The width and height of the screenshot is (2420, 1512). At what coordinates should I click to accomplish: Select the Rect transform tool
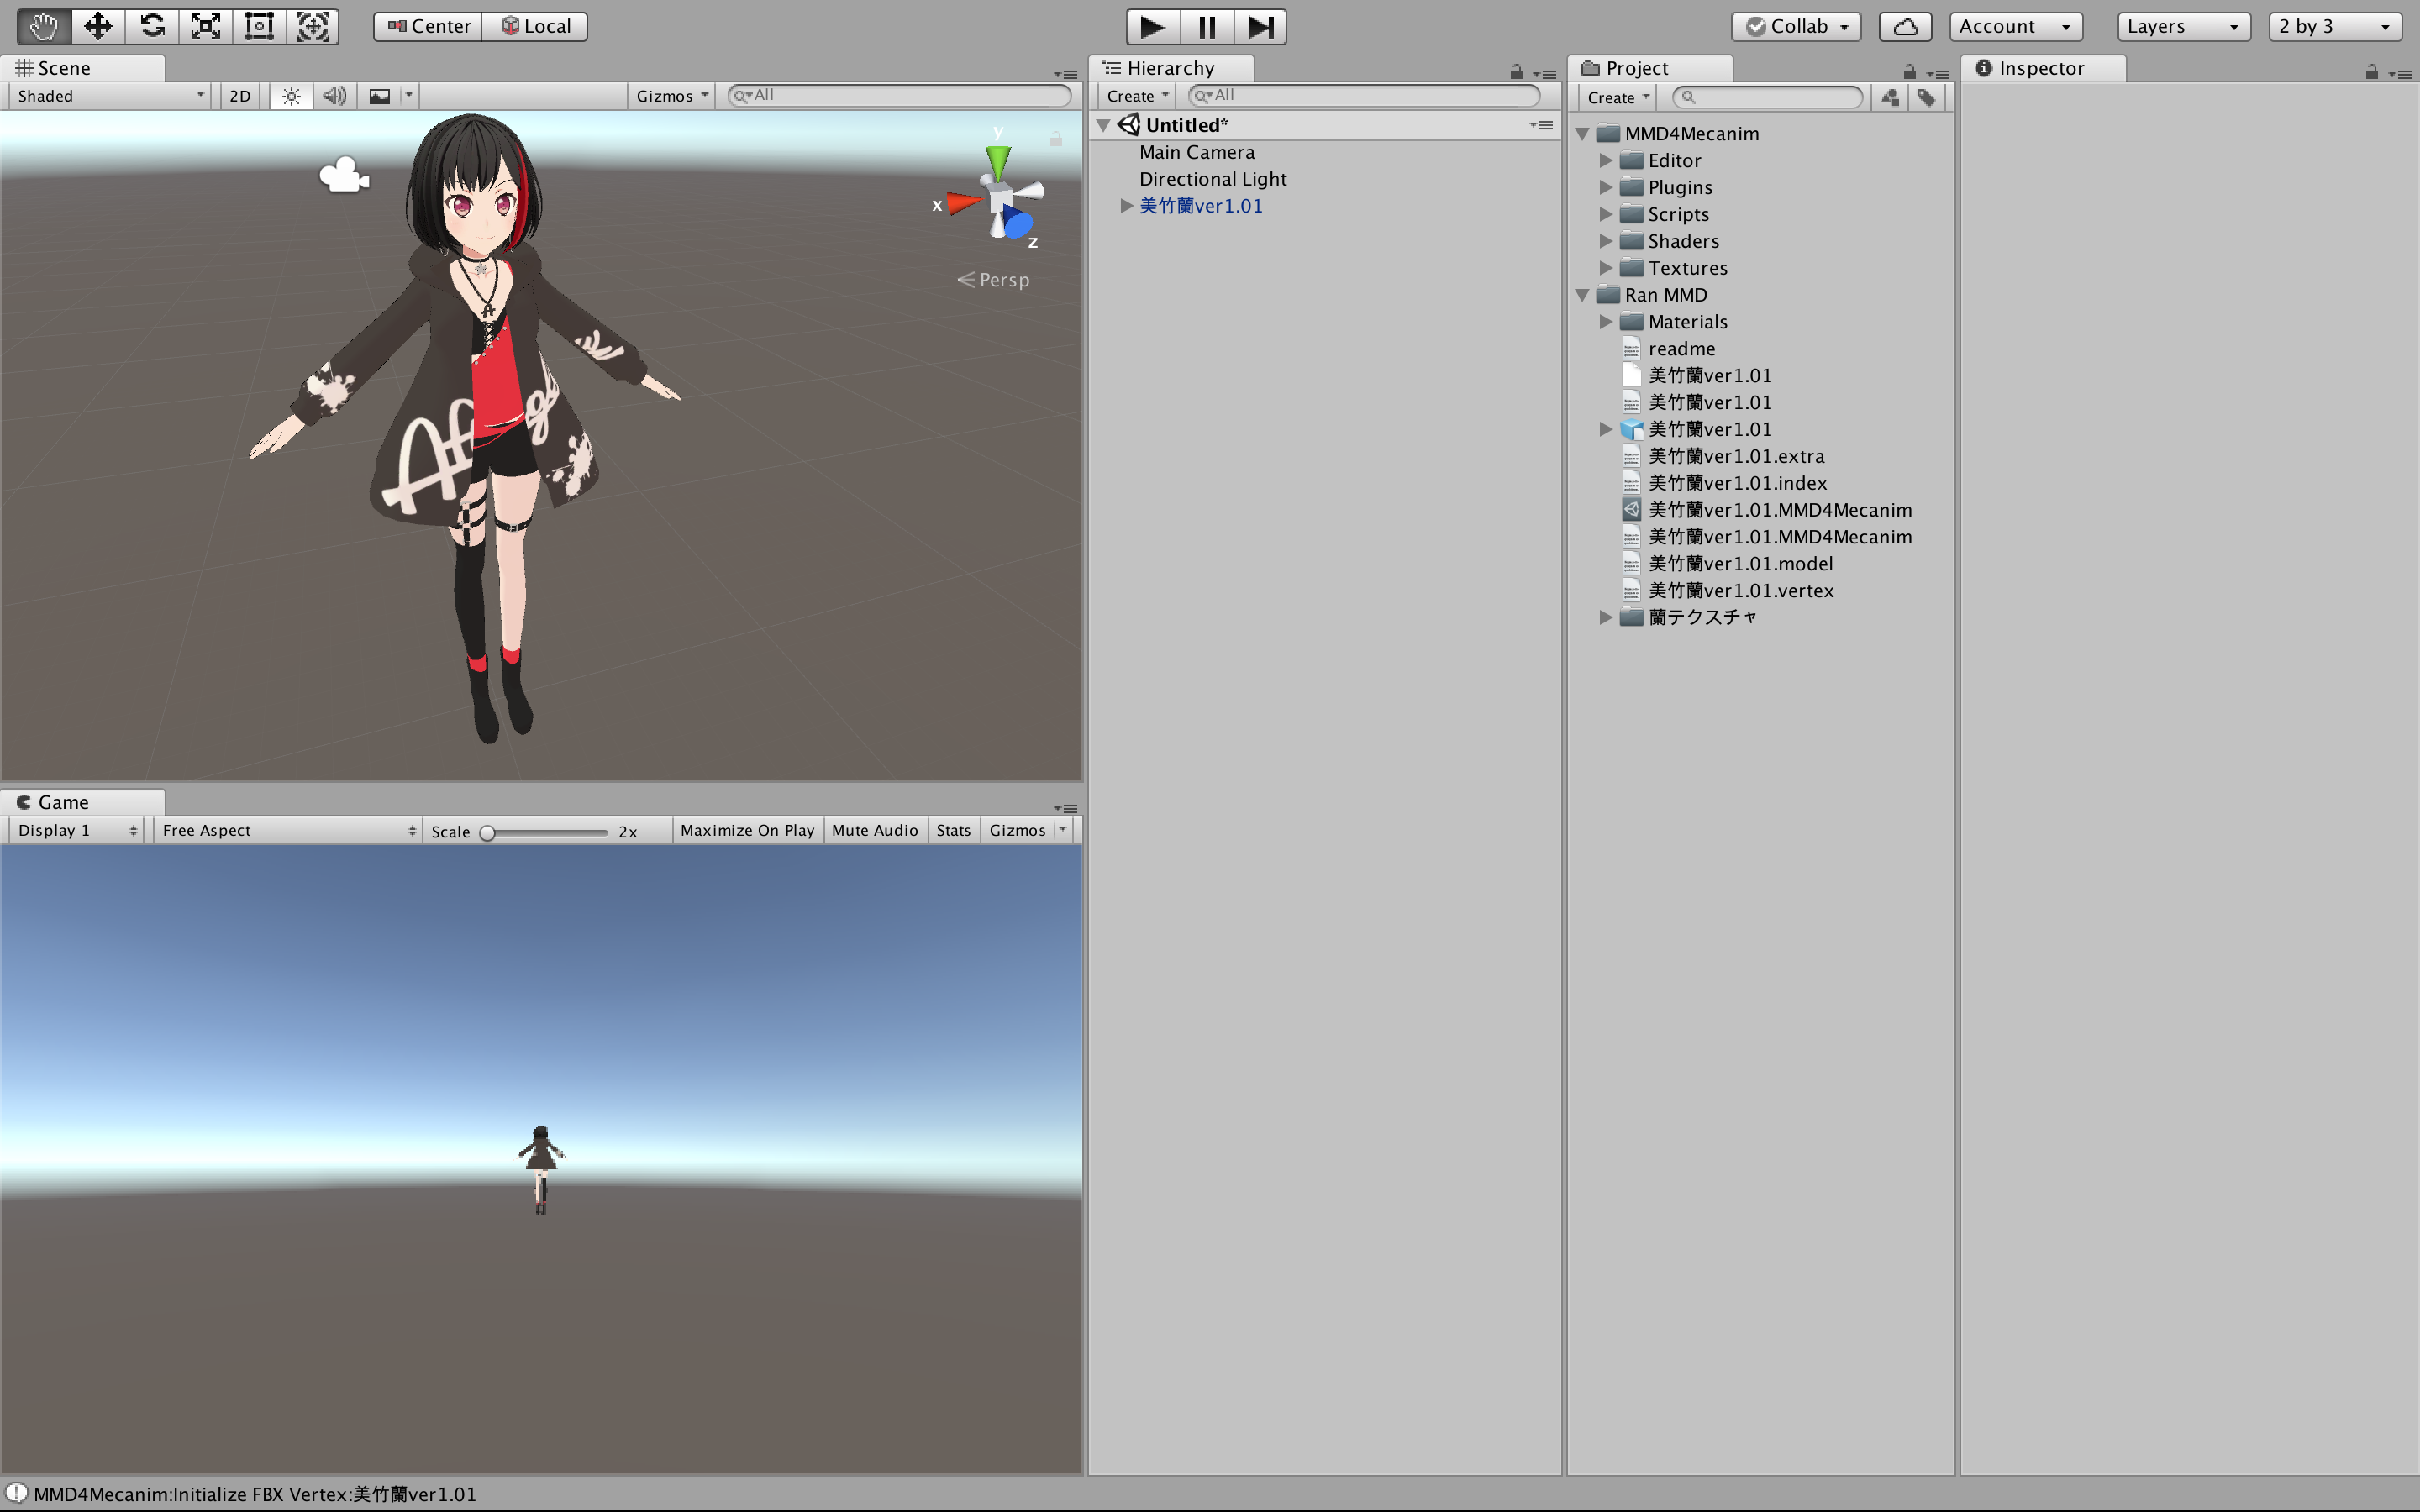point(259,26)
